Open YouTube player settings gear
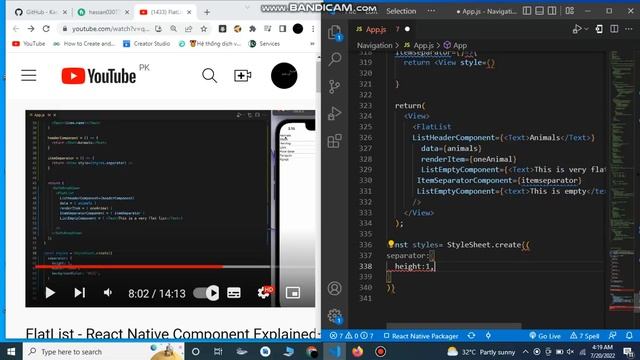 (x=264, y=292)
